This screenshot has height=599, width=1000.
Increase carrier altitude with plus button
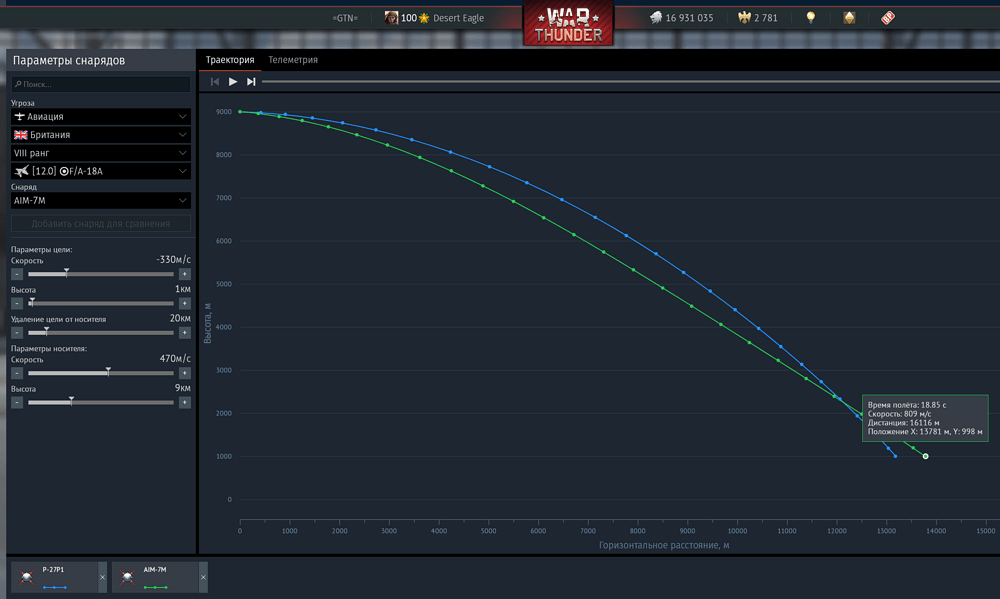[x=184, y=403]
